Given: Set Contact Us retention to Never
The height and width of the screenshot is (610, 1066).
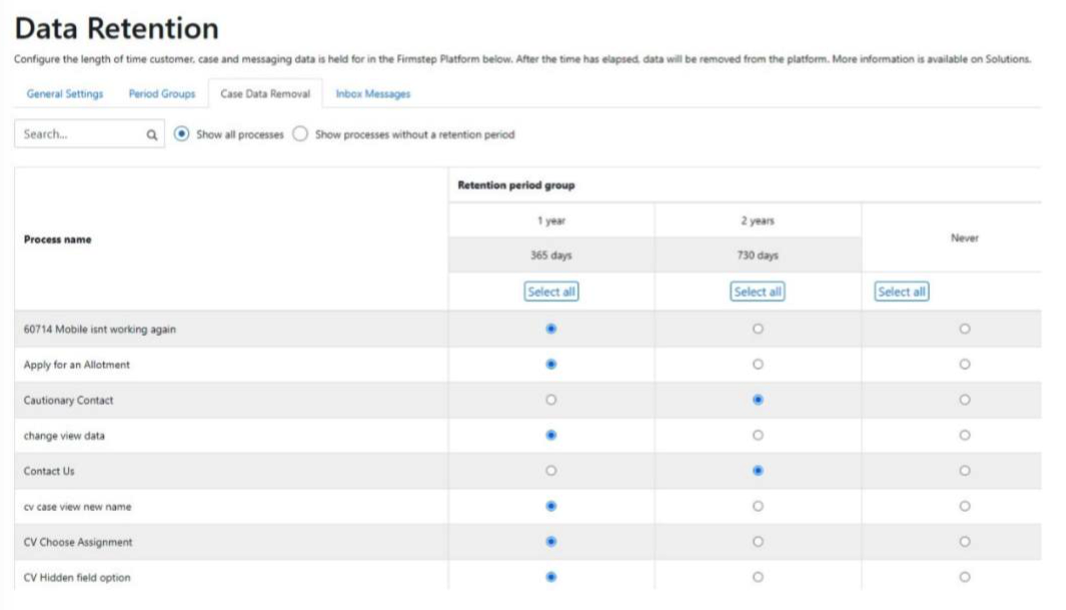Looking at the screenshot, I should (x=964, y=471).
